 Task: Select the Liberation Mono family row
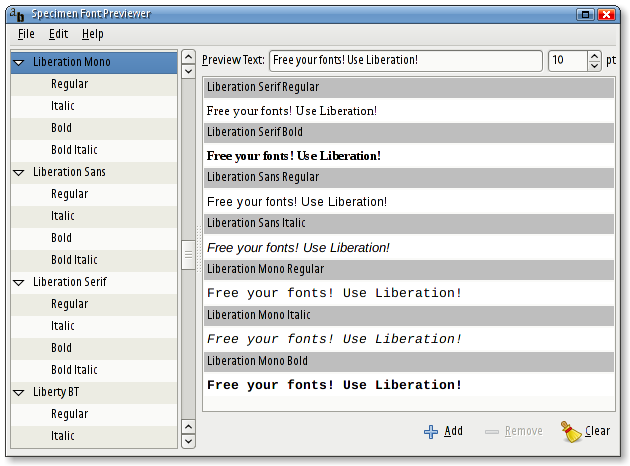coord(94,62)
